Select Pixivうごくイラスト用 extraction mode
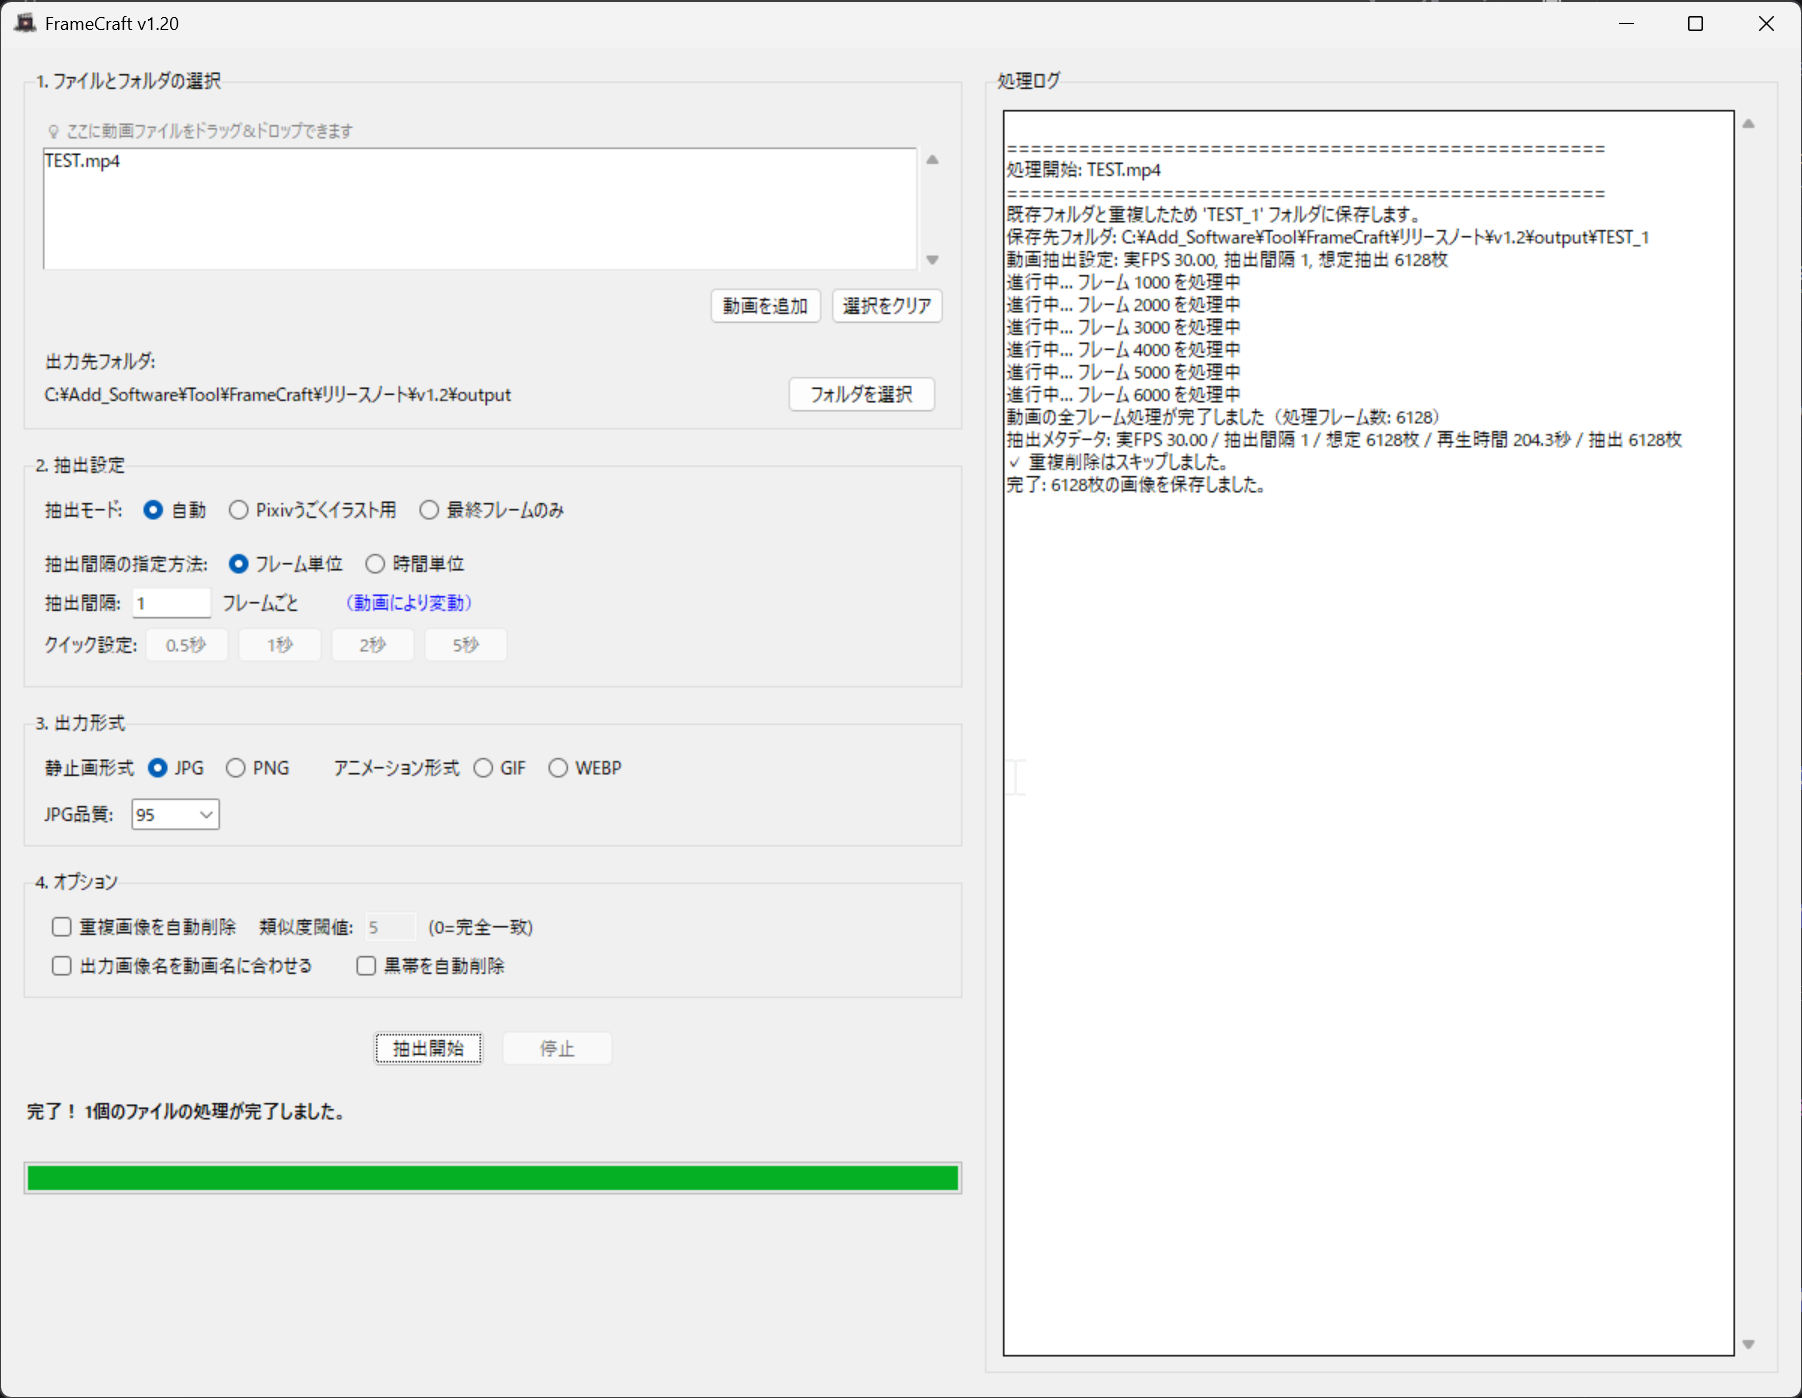 239,510
